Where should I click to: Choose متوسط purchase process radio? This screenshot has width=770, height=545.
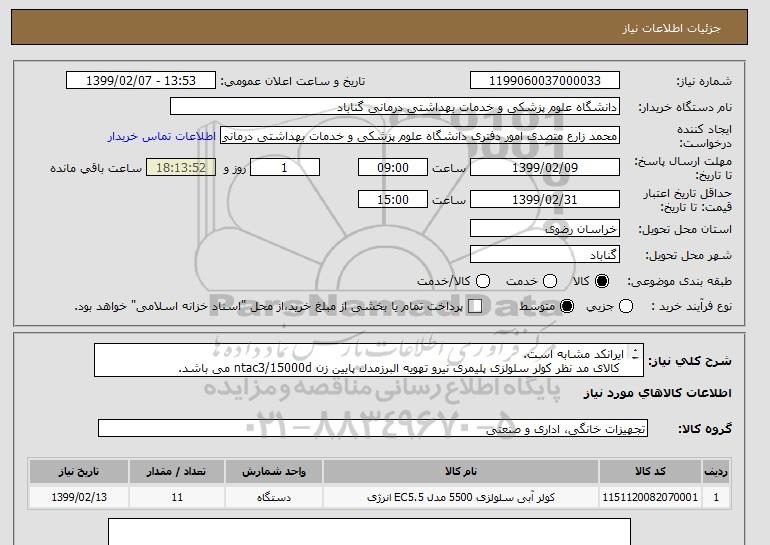567,306
